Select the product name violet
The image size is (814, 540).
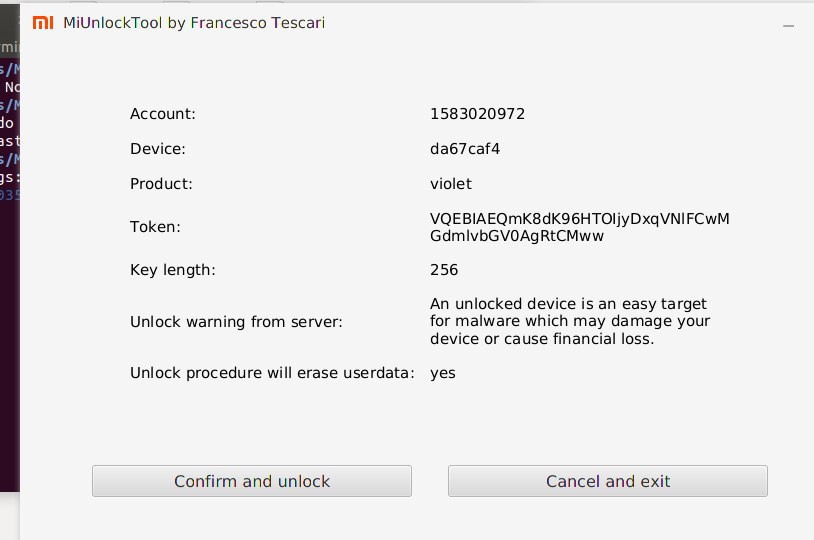(451, 184)
